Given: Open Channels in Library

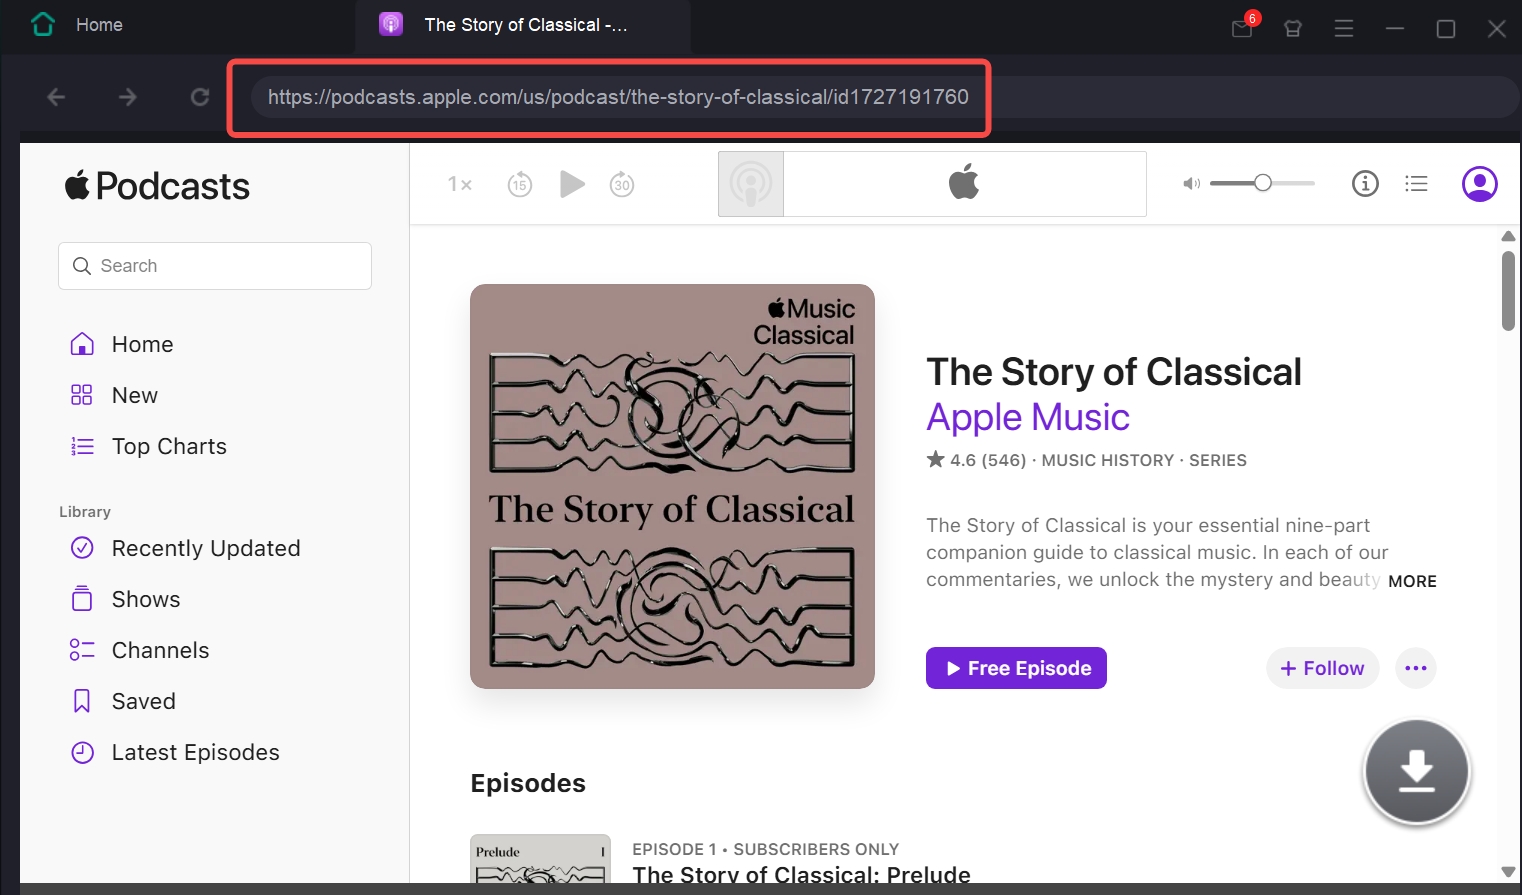Looking at the screenshot, I should (139, 650).
